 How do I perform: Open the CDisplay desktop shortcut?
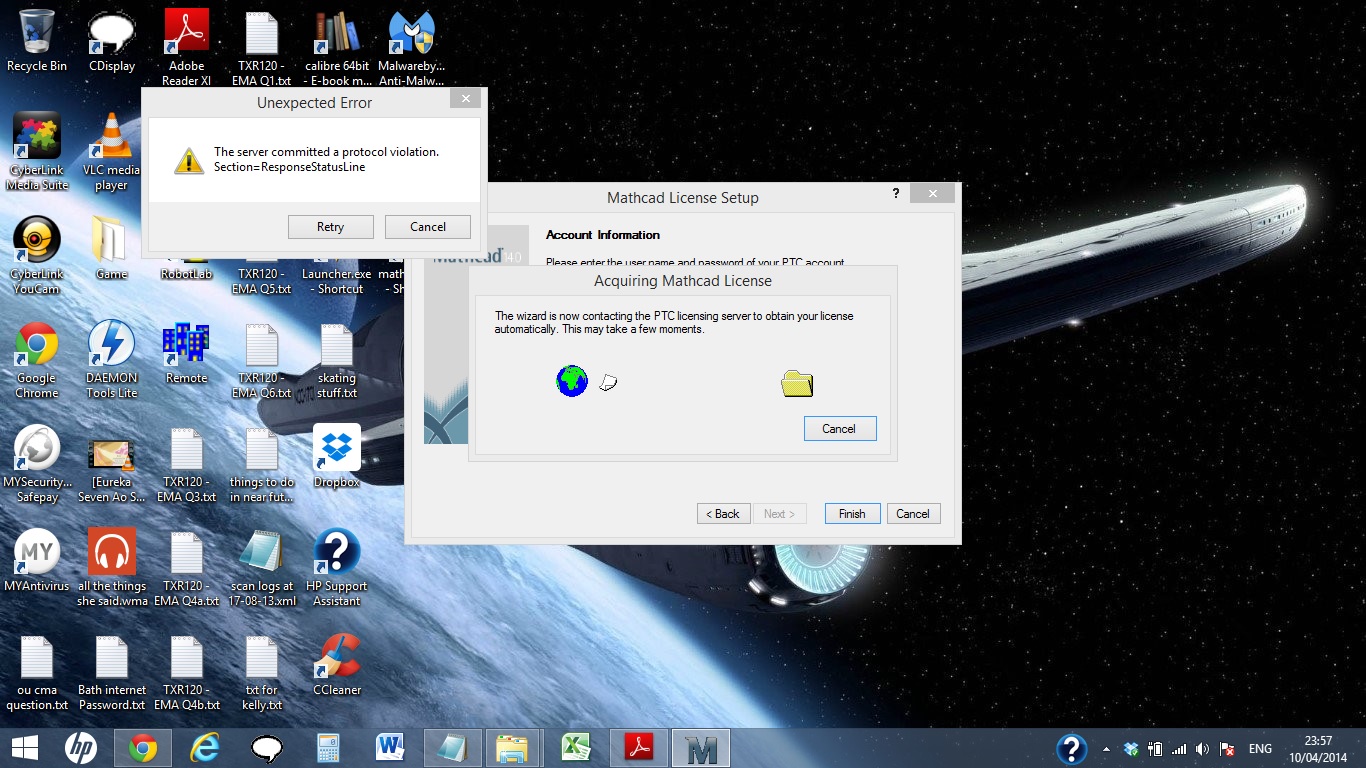point(112,41)
